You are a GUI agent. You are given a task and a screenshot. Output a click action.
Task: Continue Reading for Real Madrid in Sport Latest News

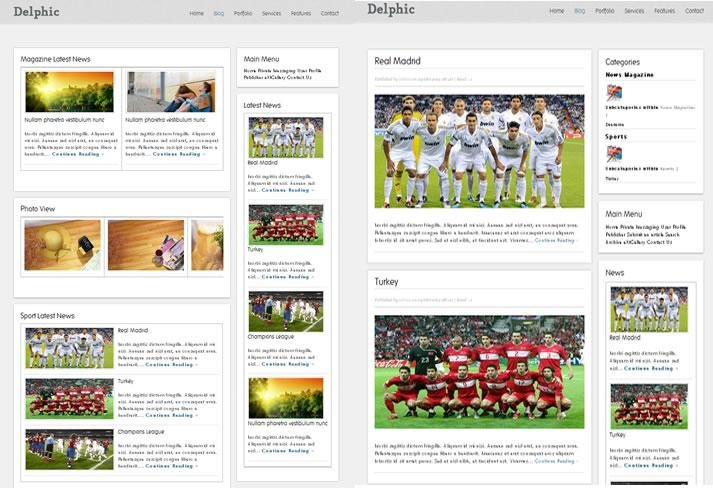171,365
